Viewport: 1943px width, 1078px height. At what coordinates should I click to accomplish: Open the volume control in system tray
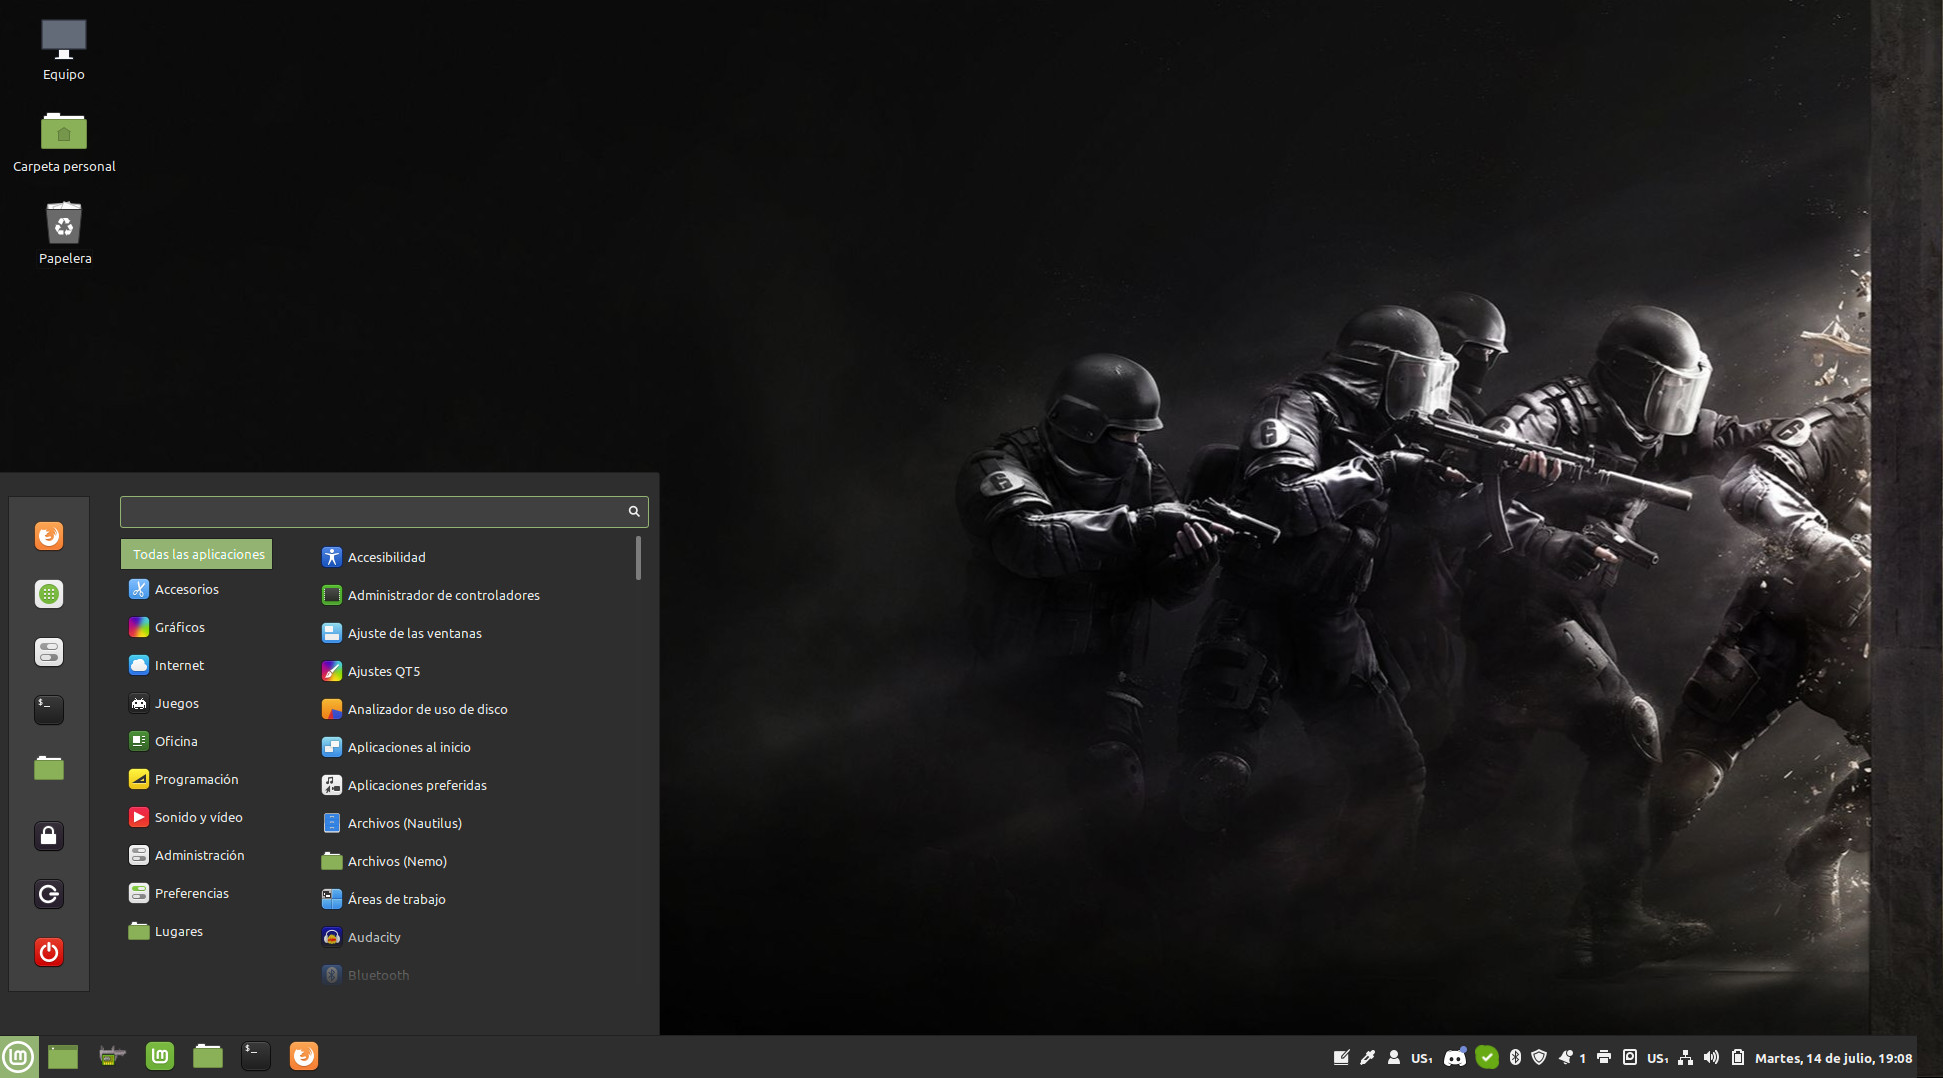coord(1711,1057)
